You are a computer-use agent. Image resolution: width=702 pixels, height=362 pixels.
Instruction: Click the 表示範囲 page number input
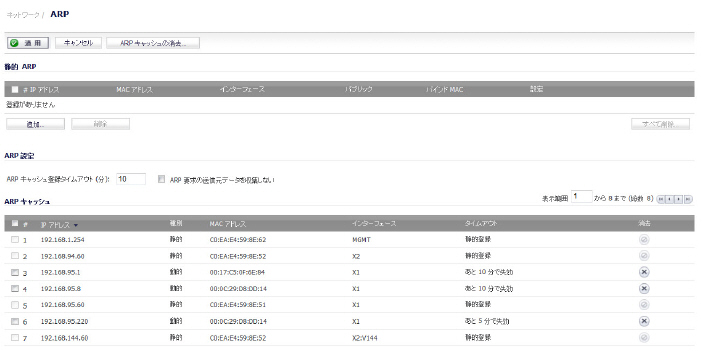582,197
